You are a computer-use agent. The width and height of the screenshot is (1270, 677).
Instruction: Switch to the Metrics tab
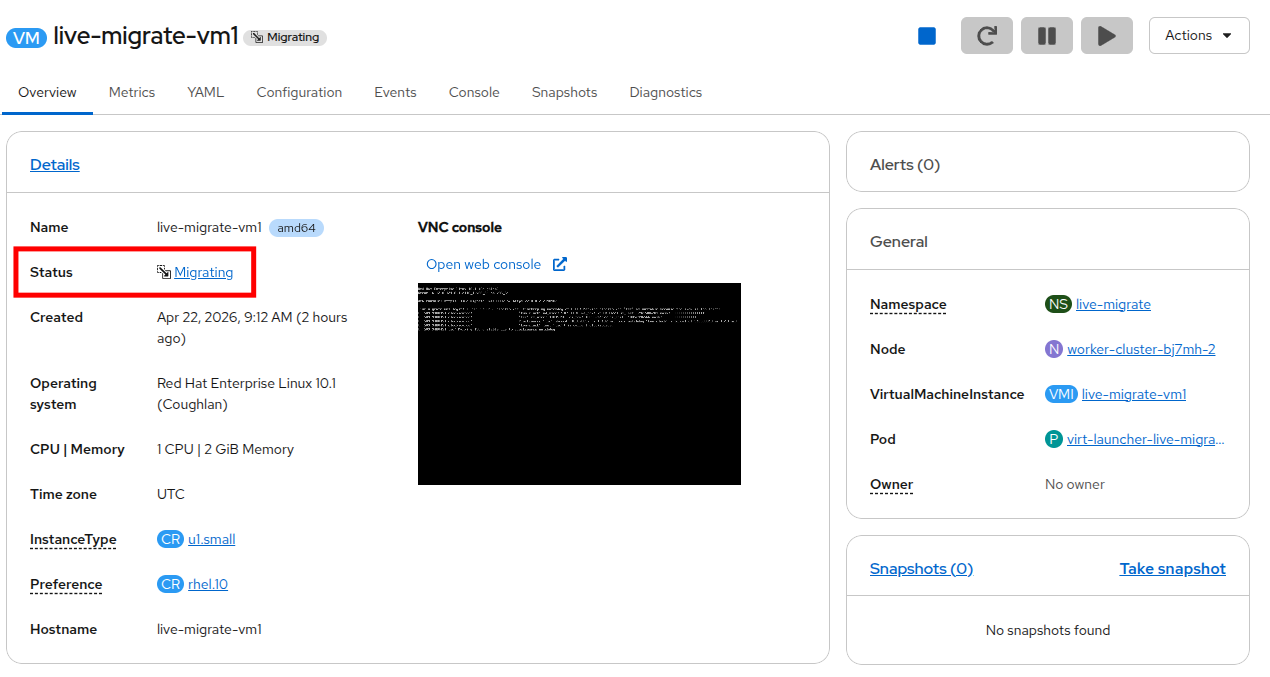(x=132, y=92)
